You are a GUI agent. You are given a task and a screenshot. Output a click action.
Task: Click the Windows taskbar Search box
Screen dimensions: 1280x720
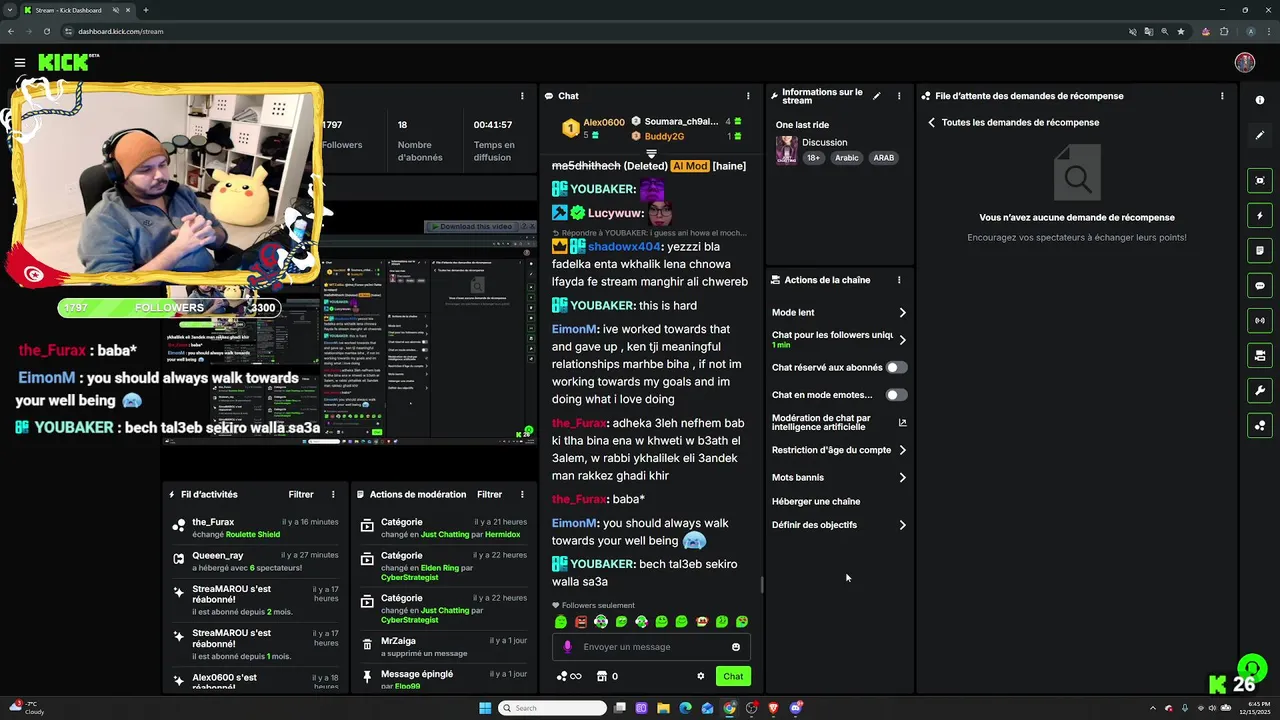click(x=552, y=708)
